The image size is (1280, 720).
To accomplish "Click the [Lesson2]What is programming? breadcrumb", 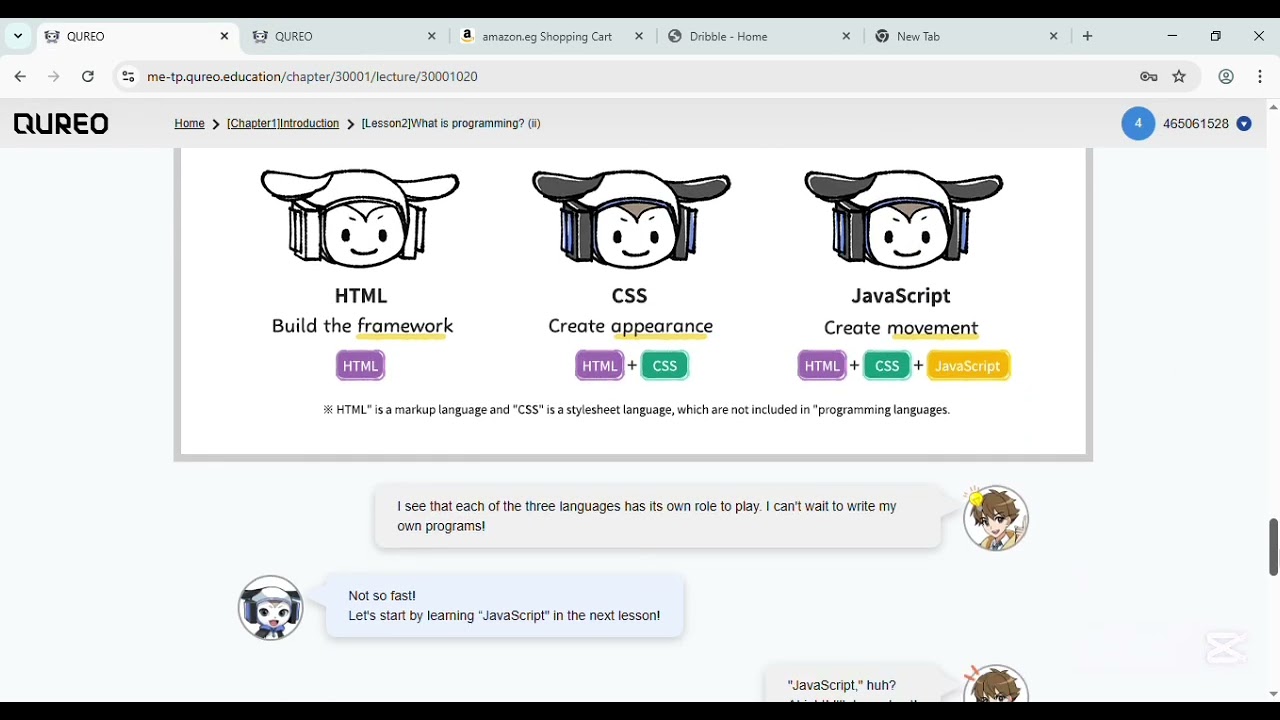I will [x=451, y=124].
